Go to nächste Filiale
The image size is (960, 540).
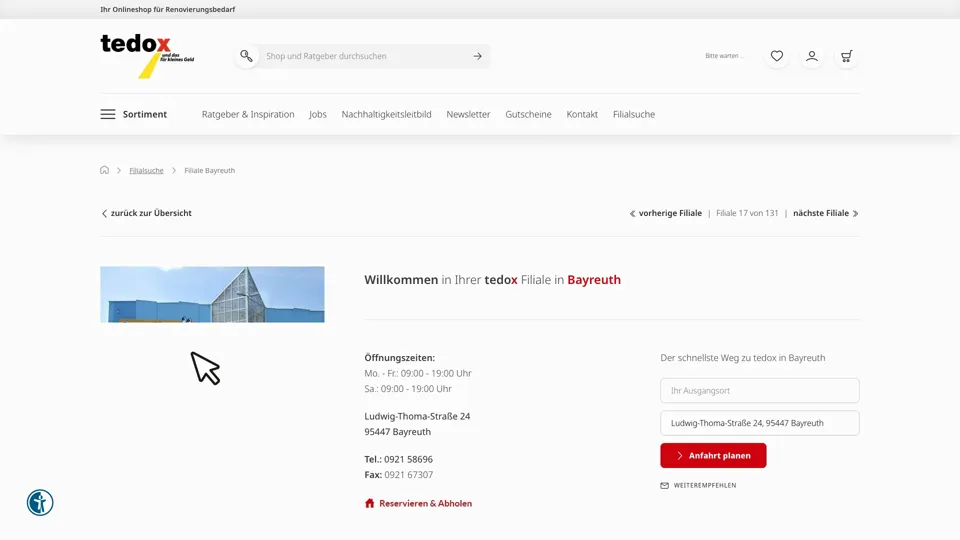point(826,213)
